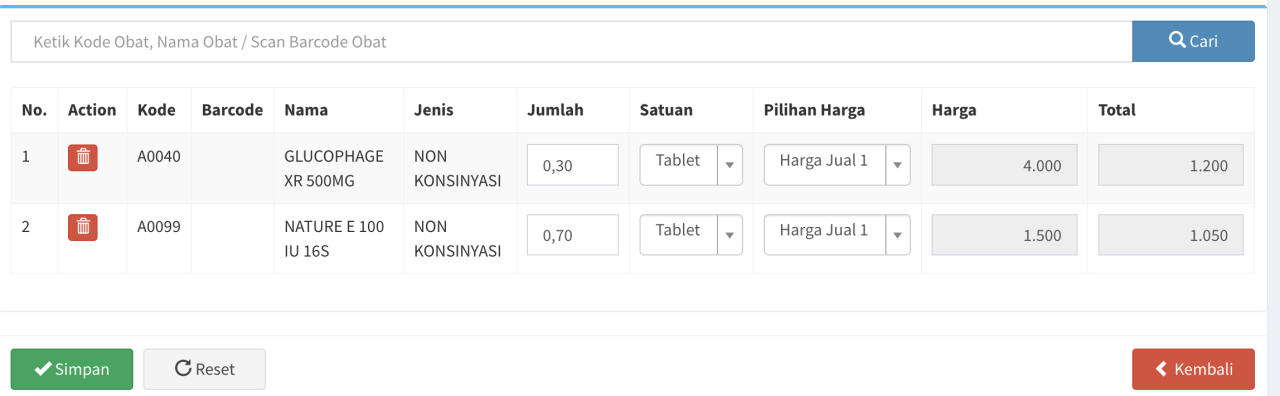The image size is (1280, 396).
Task: Click the Nama column header
Action: coord(306,110)
